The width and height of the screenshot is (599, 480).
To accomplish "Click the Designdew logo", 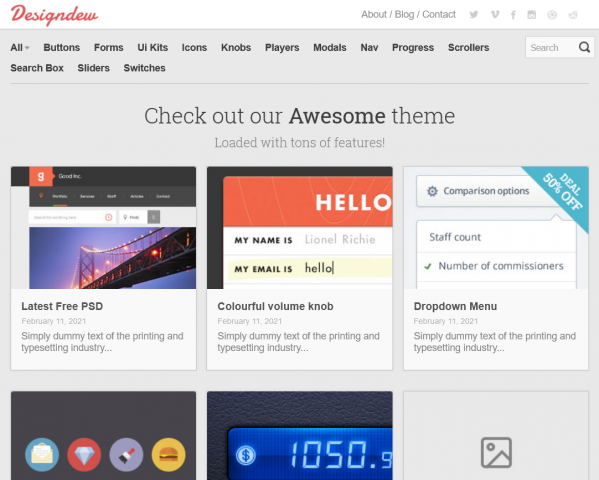I will click(x=54, y=15).
